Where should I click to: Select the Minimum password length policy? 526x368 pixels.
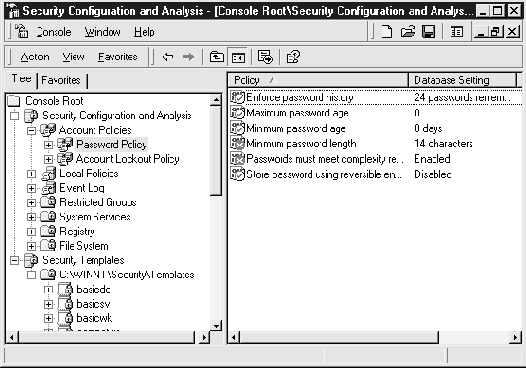coord(301,144)
